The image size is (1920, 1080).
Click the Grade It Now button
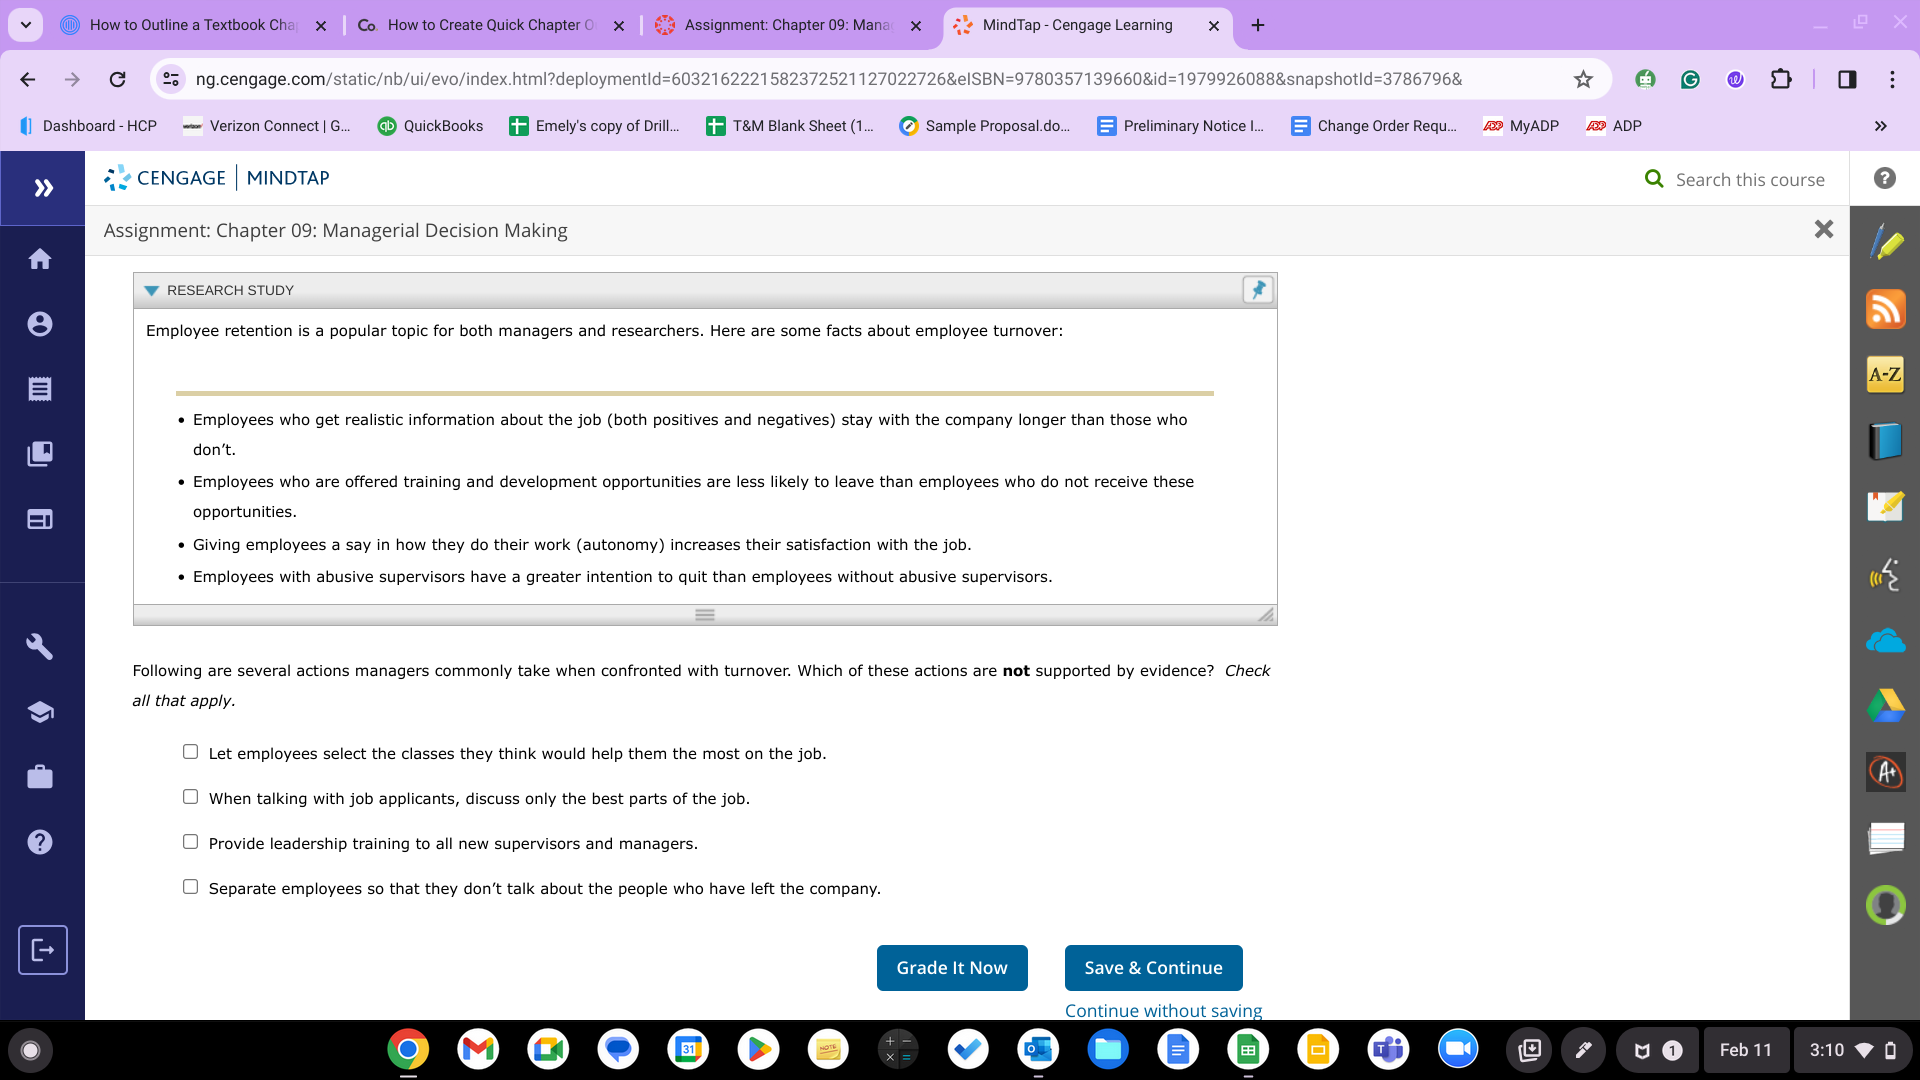tap(951, 968)
